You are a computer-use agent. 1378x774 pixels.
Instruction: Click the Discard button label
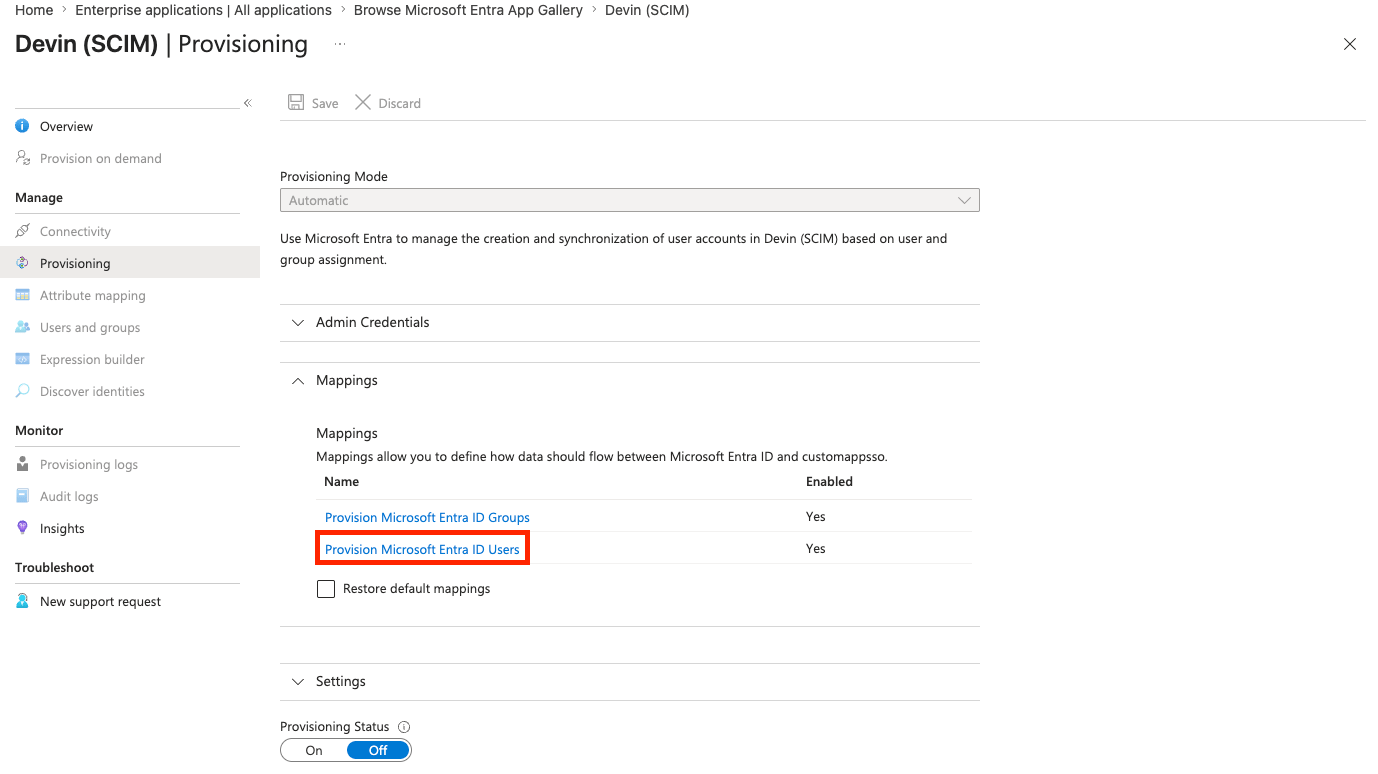click(x=399, y=103)
